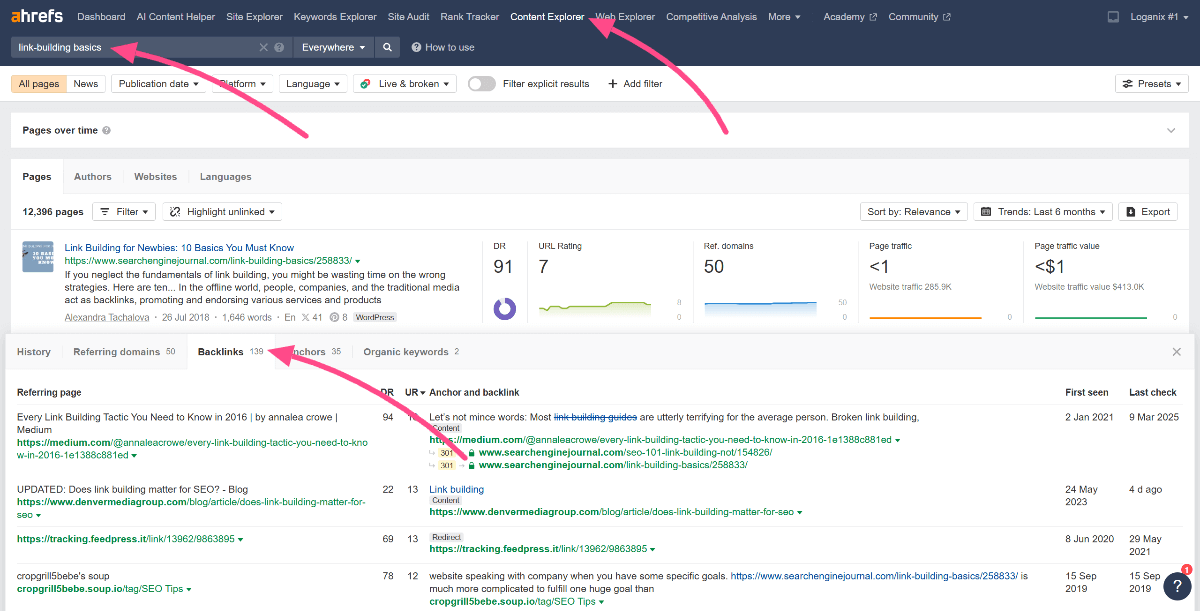Open the Filter dropdown beside 12,396 pages
1200x611 pixels.
coord(124,212)
